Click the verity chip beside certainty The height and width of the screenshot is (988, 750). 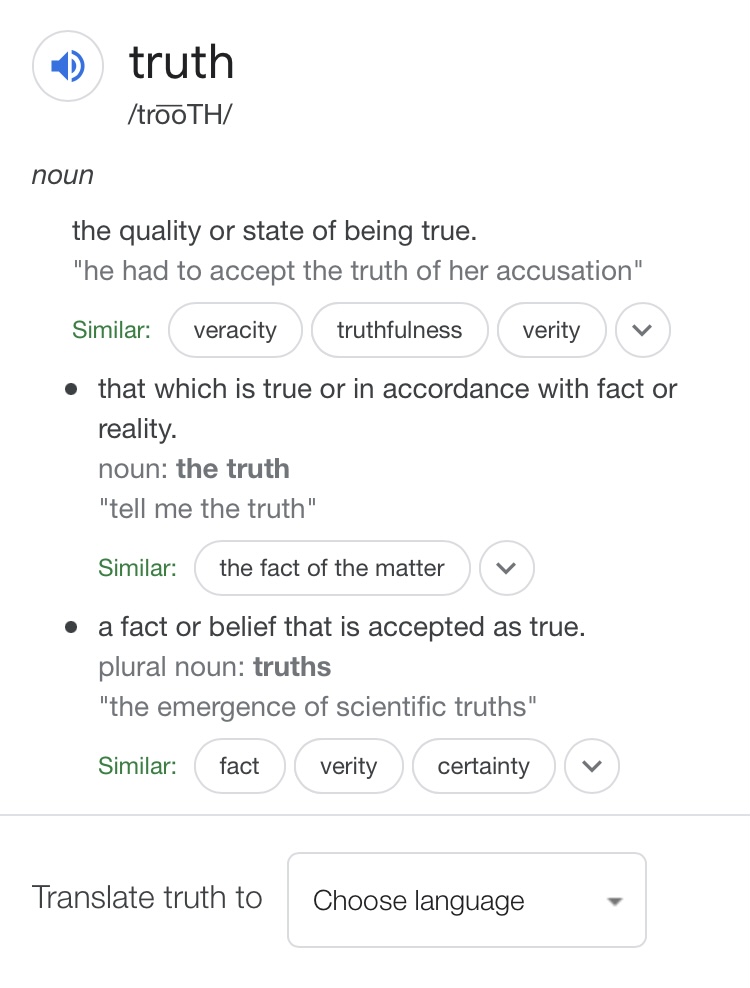[x=348, y=766]
